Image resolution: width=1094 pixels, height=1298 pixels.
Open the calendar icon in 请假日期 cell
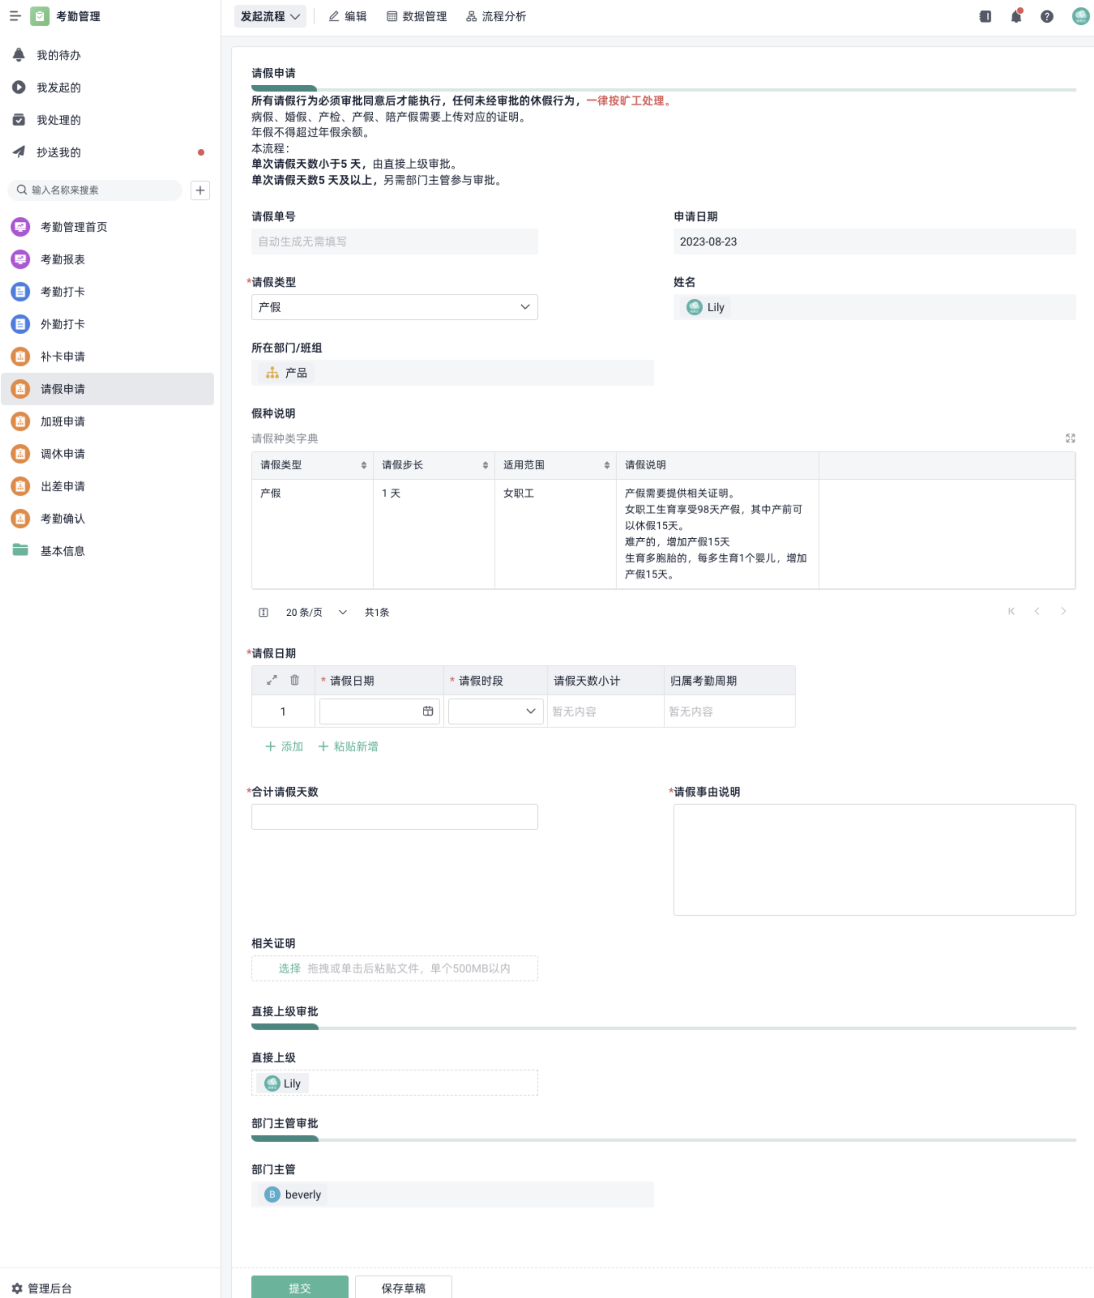tap(428, 711)
